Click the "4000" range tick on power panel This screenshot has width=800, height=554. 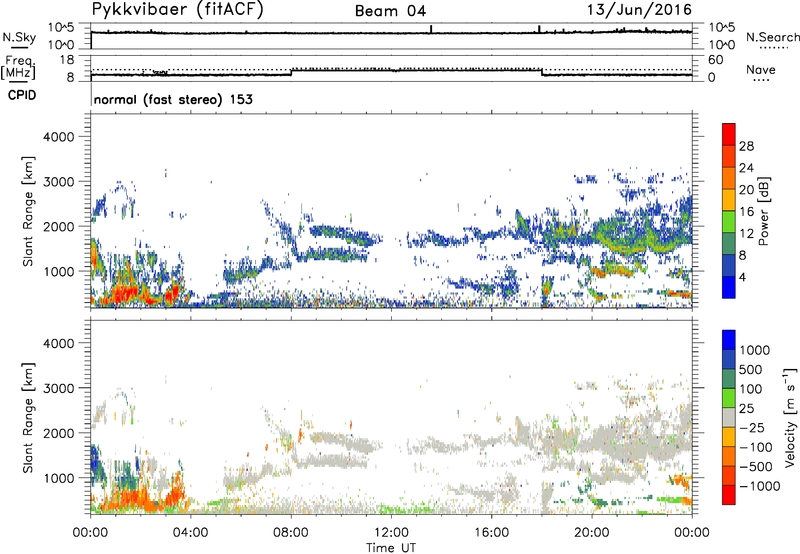point(58,137)
